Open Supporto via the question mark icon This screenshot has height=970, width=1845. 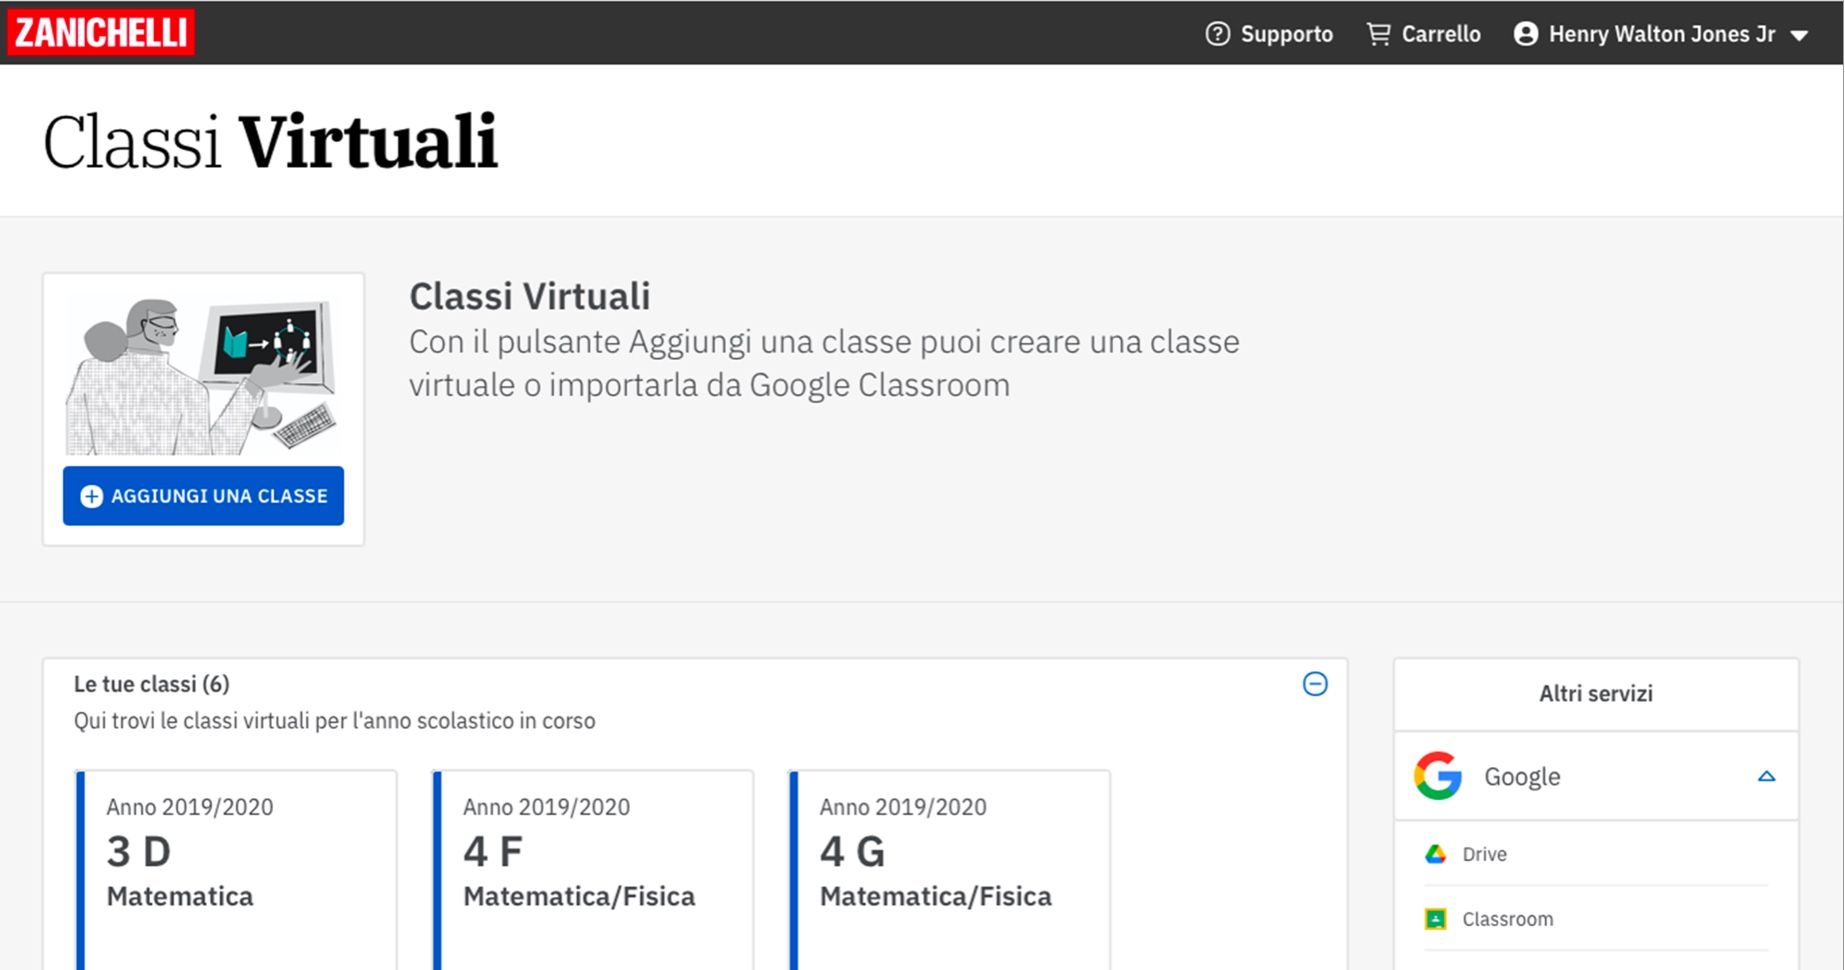click(x=1216, y=33)
